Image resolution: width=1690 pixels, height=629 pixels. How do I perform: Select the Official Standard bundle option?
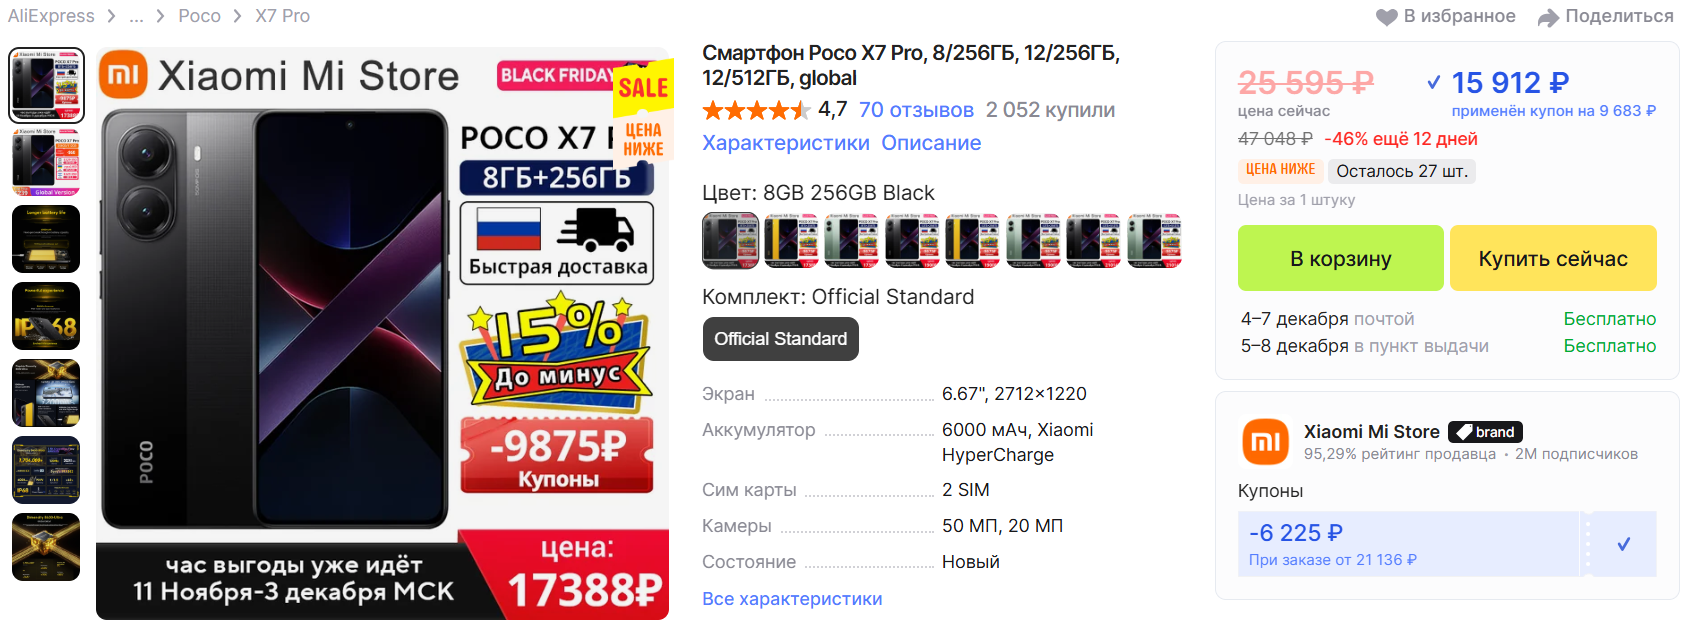pos(780,339)
